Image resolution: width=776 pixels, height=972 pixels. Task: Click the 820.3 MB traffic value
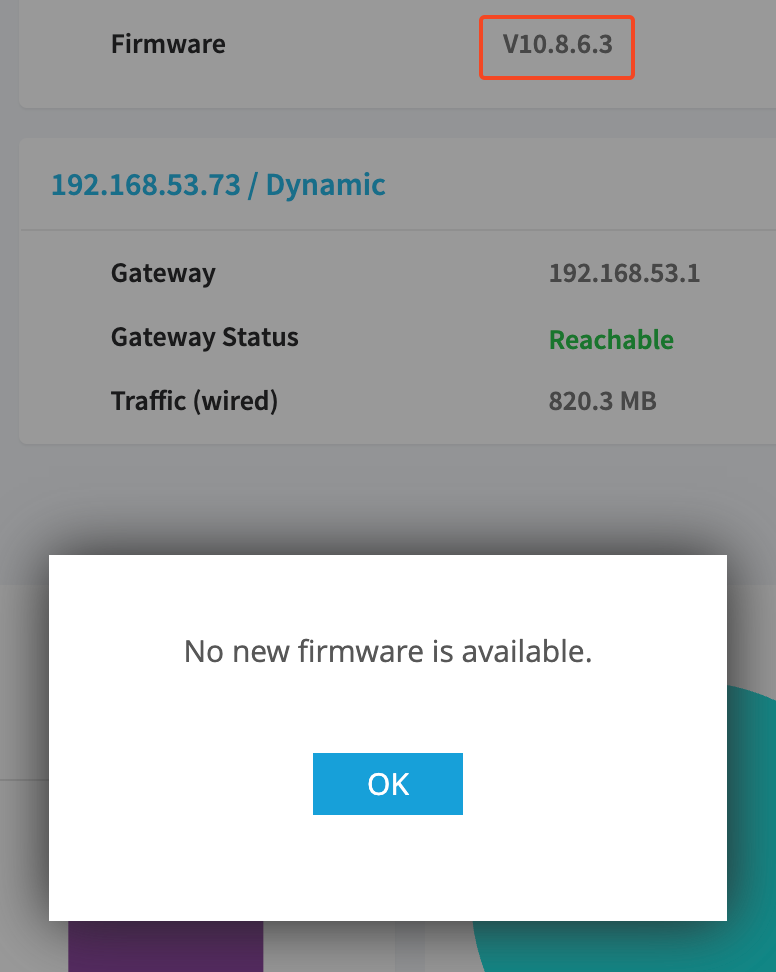click(x=602, y=401)
